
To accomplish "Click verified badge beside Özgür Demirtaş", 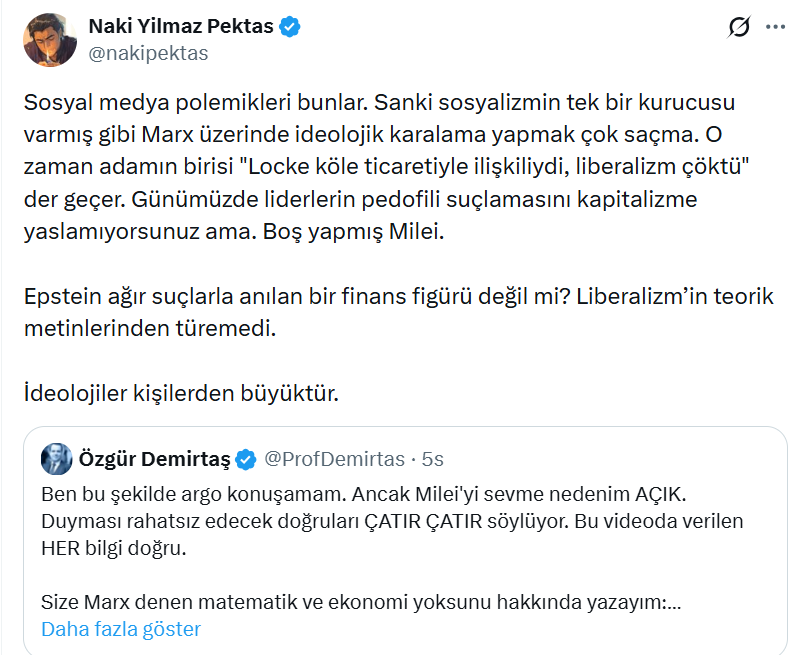I will pyautogui.click(x=245, y=459).
